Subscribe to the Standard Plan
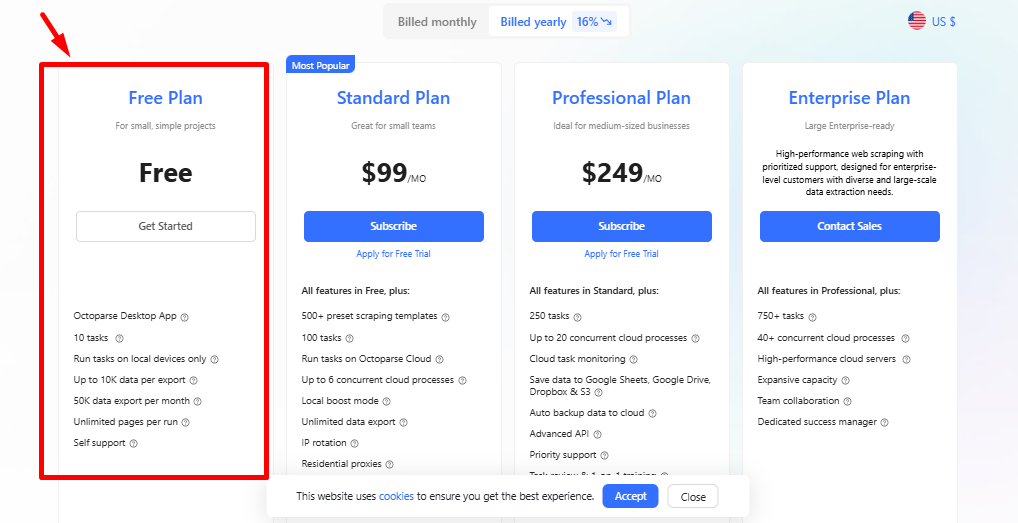Viewport: 1018px width, 523px height. [393, 226]
